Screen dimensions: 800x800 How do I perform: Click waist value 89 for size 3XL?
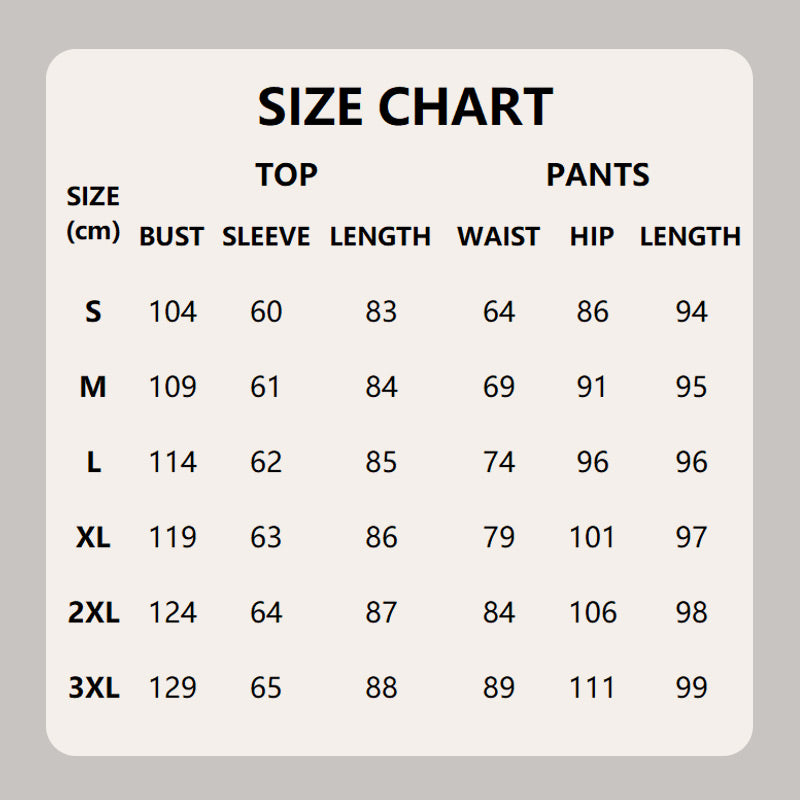[498, 687]
